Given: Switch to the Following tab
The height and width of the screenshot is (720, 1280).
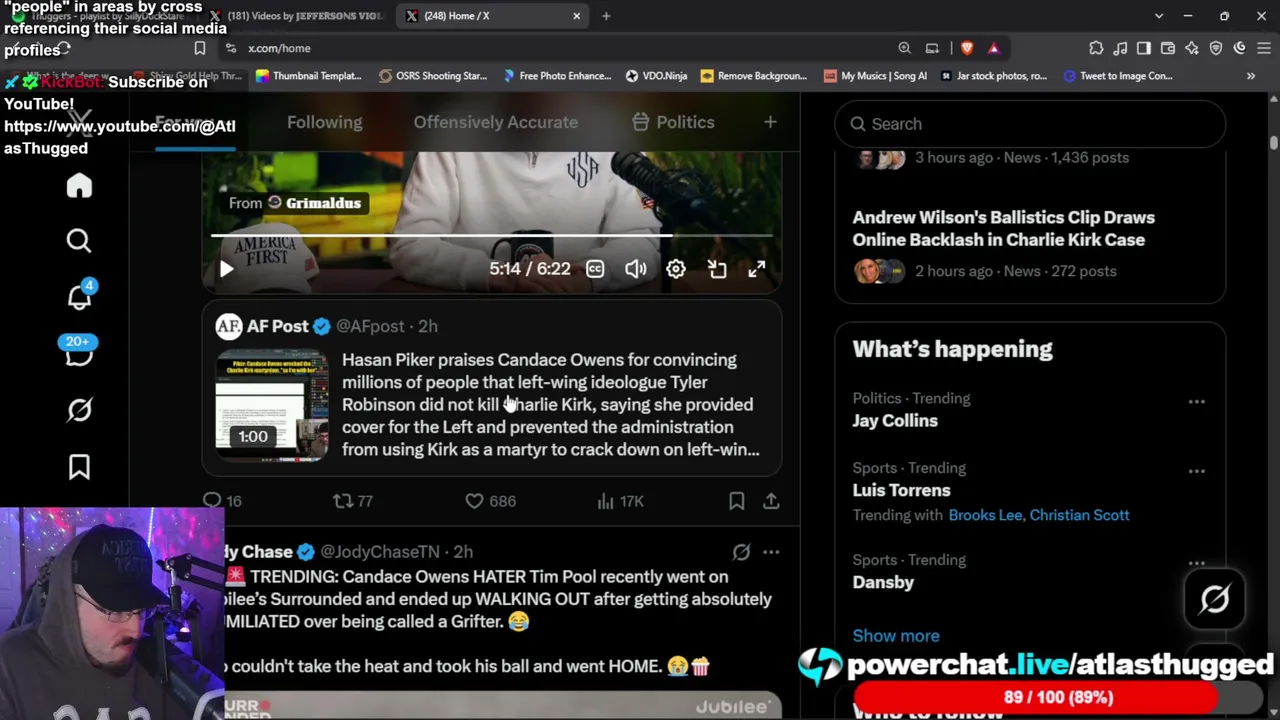Looking at the screenshot, I should 325,122.
